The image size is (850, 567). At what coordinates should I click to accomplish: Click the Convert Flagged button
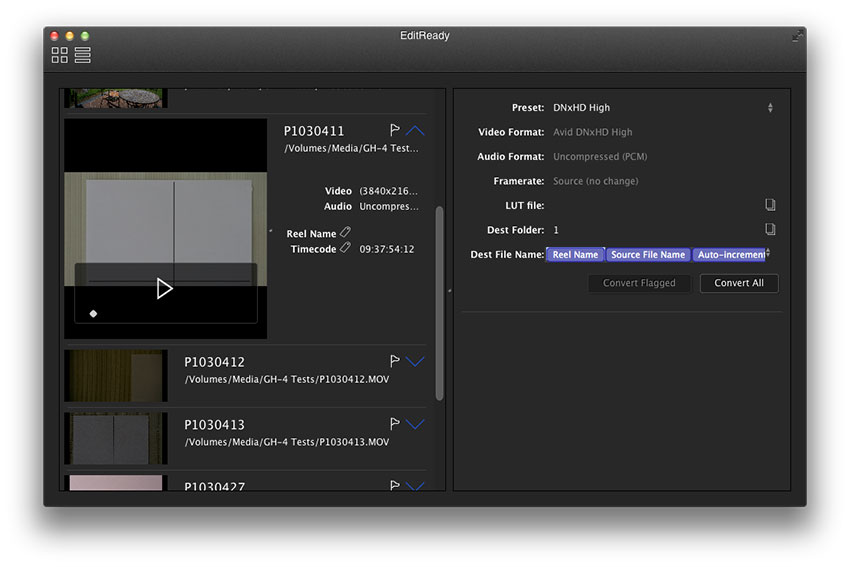639,283
